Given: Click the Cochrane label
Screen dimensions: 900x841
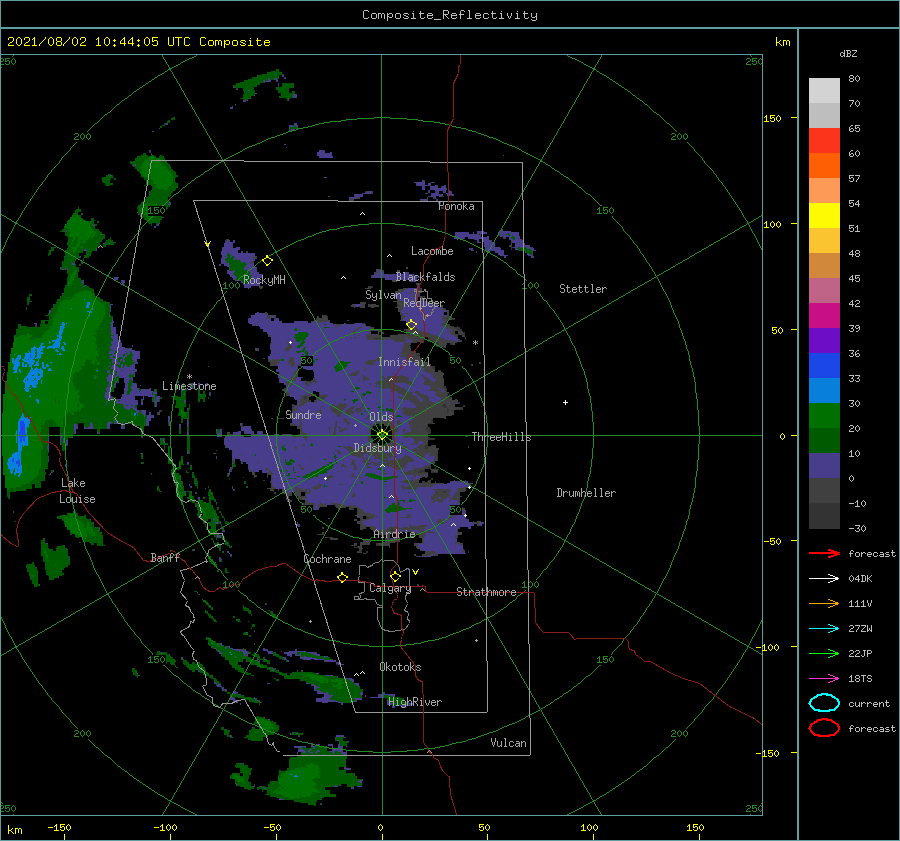Looking at the screenshot, I should (x=327, y=559).
